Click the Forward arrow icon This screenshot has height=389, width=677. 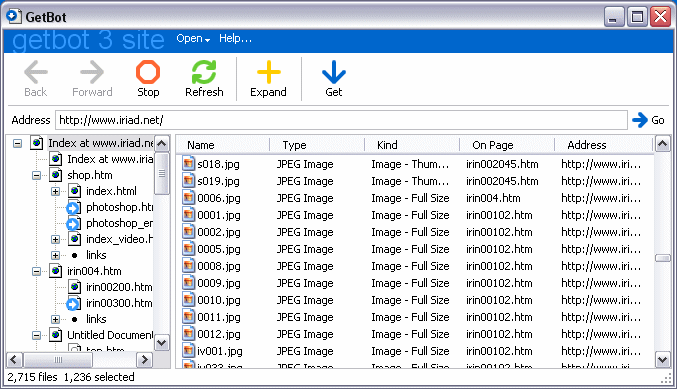(92, 72)
